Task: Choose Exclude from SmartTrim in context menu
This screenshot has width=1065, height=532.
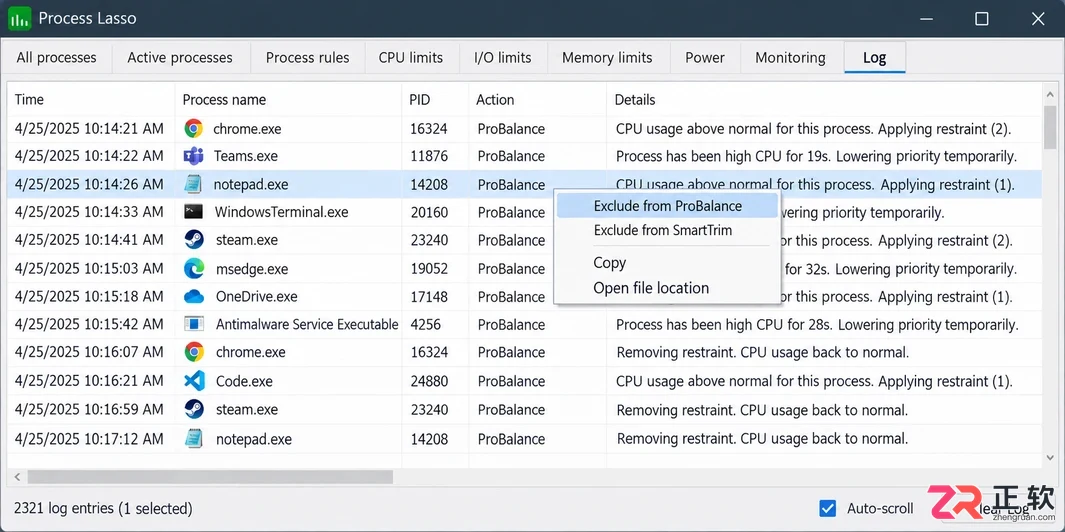Action: [667, 230]
